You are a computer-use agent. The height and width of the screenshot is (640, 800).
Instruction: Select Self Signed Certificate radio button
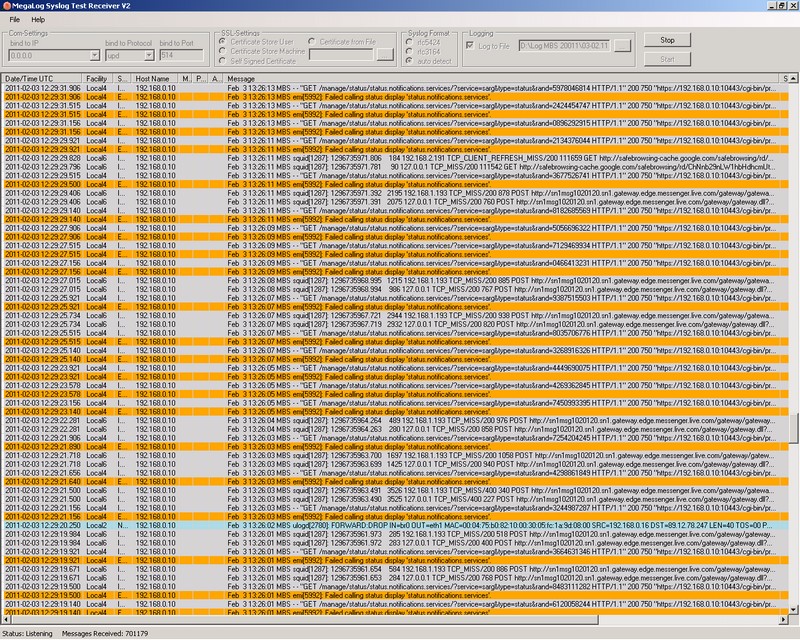[x=222, y=61]
